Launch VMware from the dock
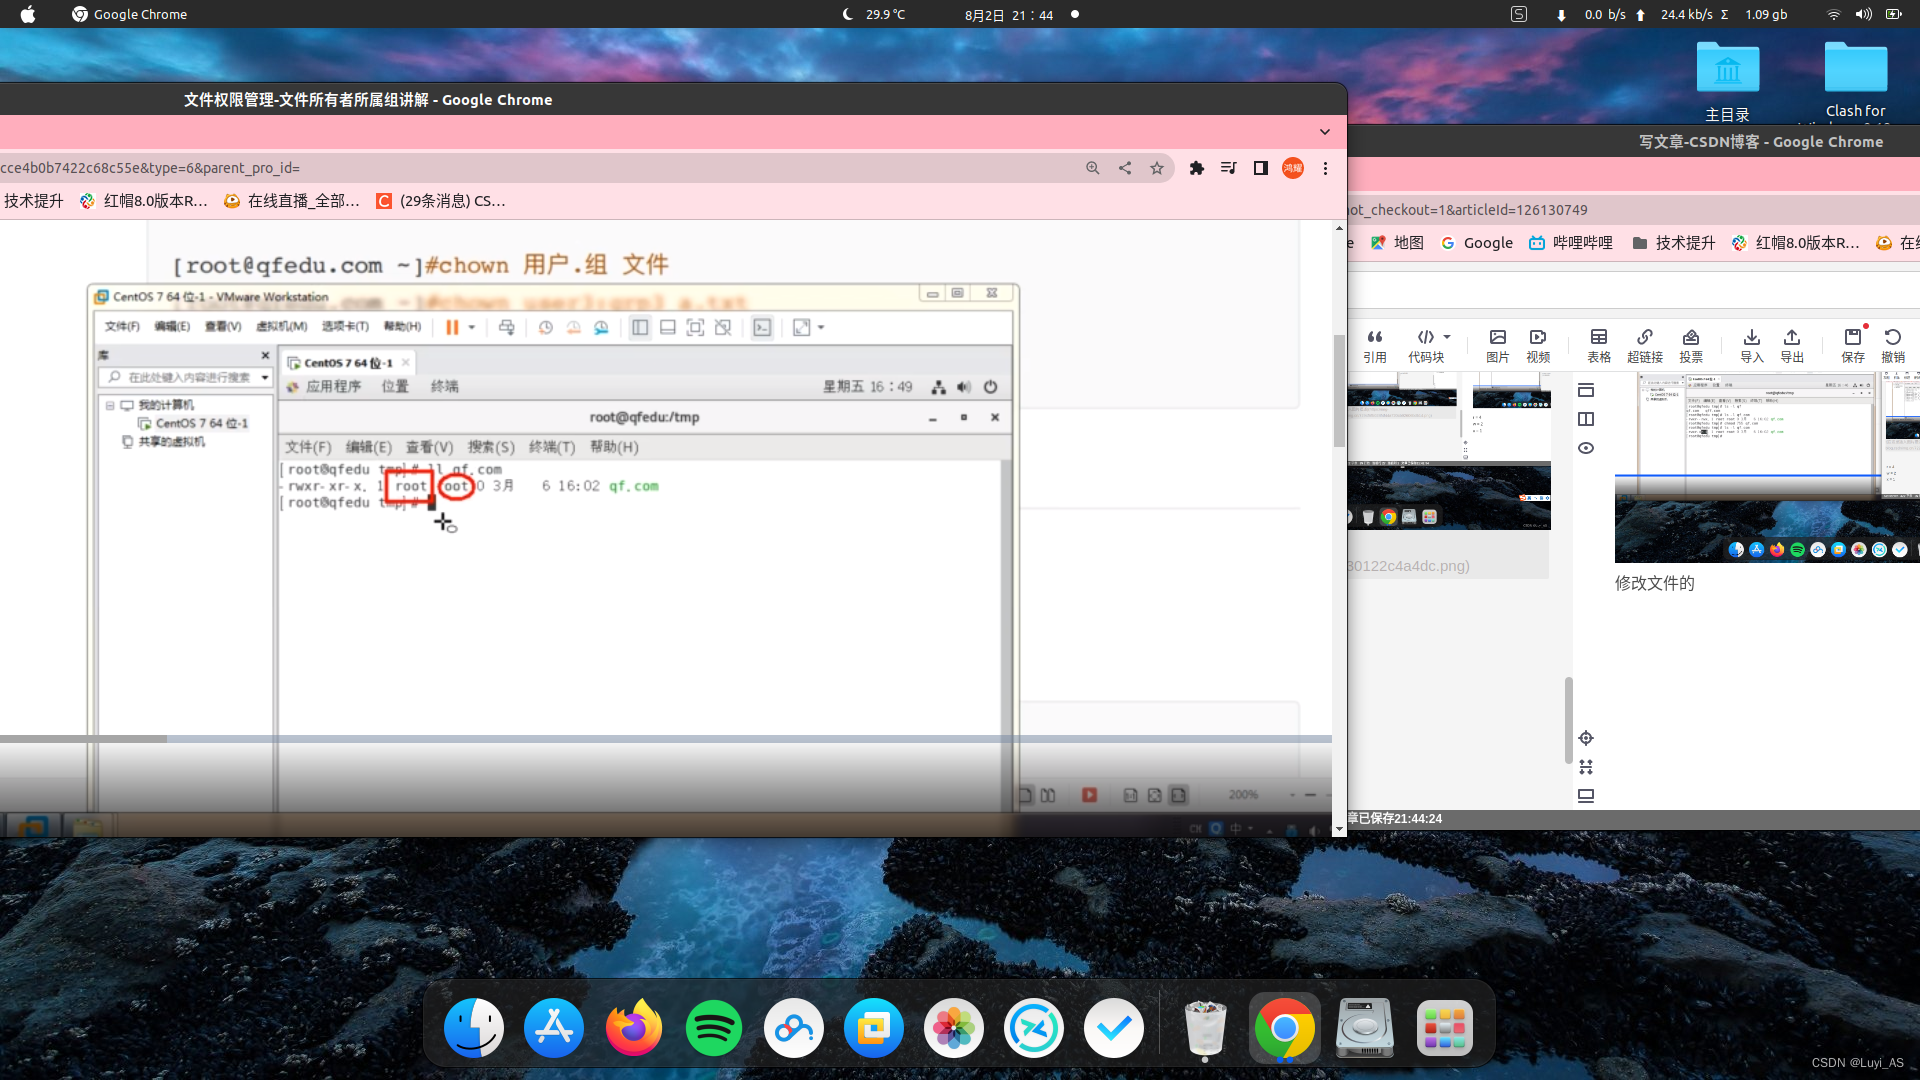The image size is (1920, 1080). tap(874, 1028)
